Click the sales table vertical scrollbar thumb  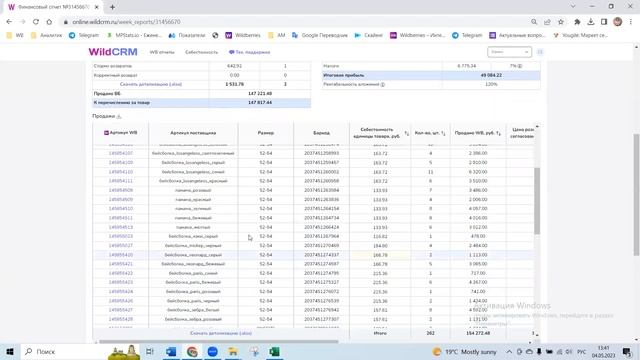(537, 200)
